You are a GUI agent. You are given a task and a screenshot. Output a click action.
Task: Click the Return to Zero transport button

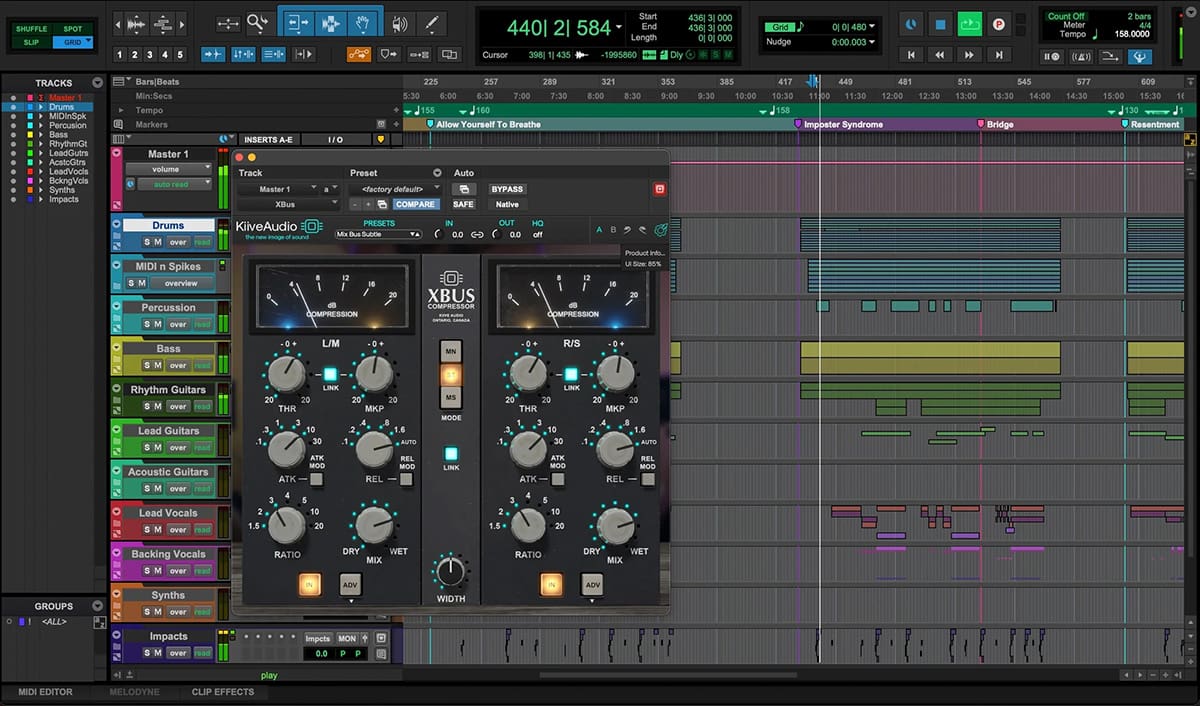coord(911,55)
